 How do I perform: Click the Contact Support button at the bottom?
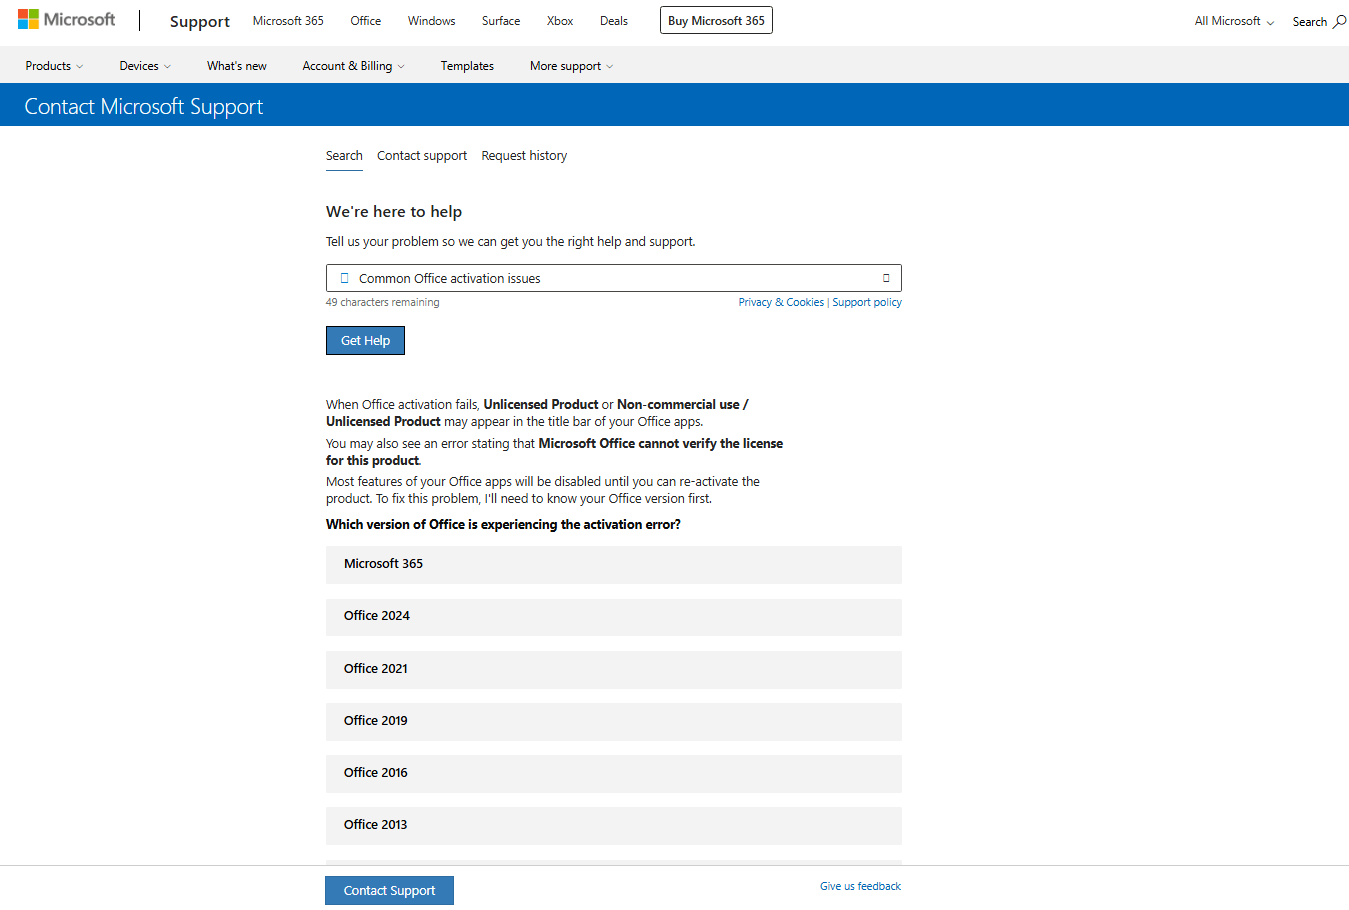(389, 890)
